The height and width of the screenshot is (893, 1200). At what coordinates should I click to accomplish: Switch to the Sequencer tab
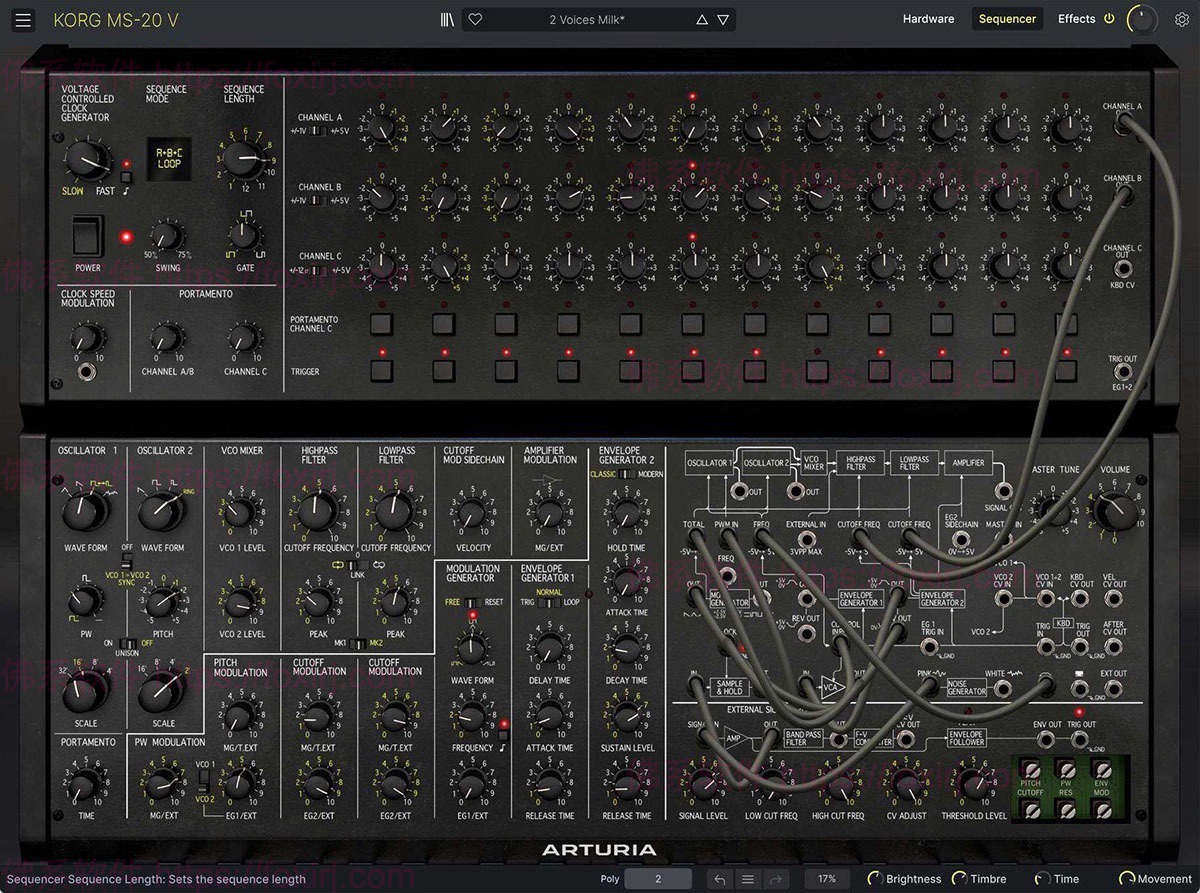click(1007, 19)
